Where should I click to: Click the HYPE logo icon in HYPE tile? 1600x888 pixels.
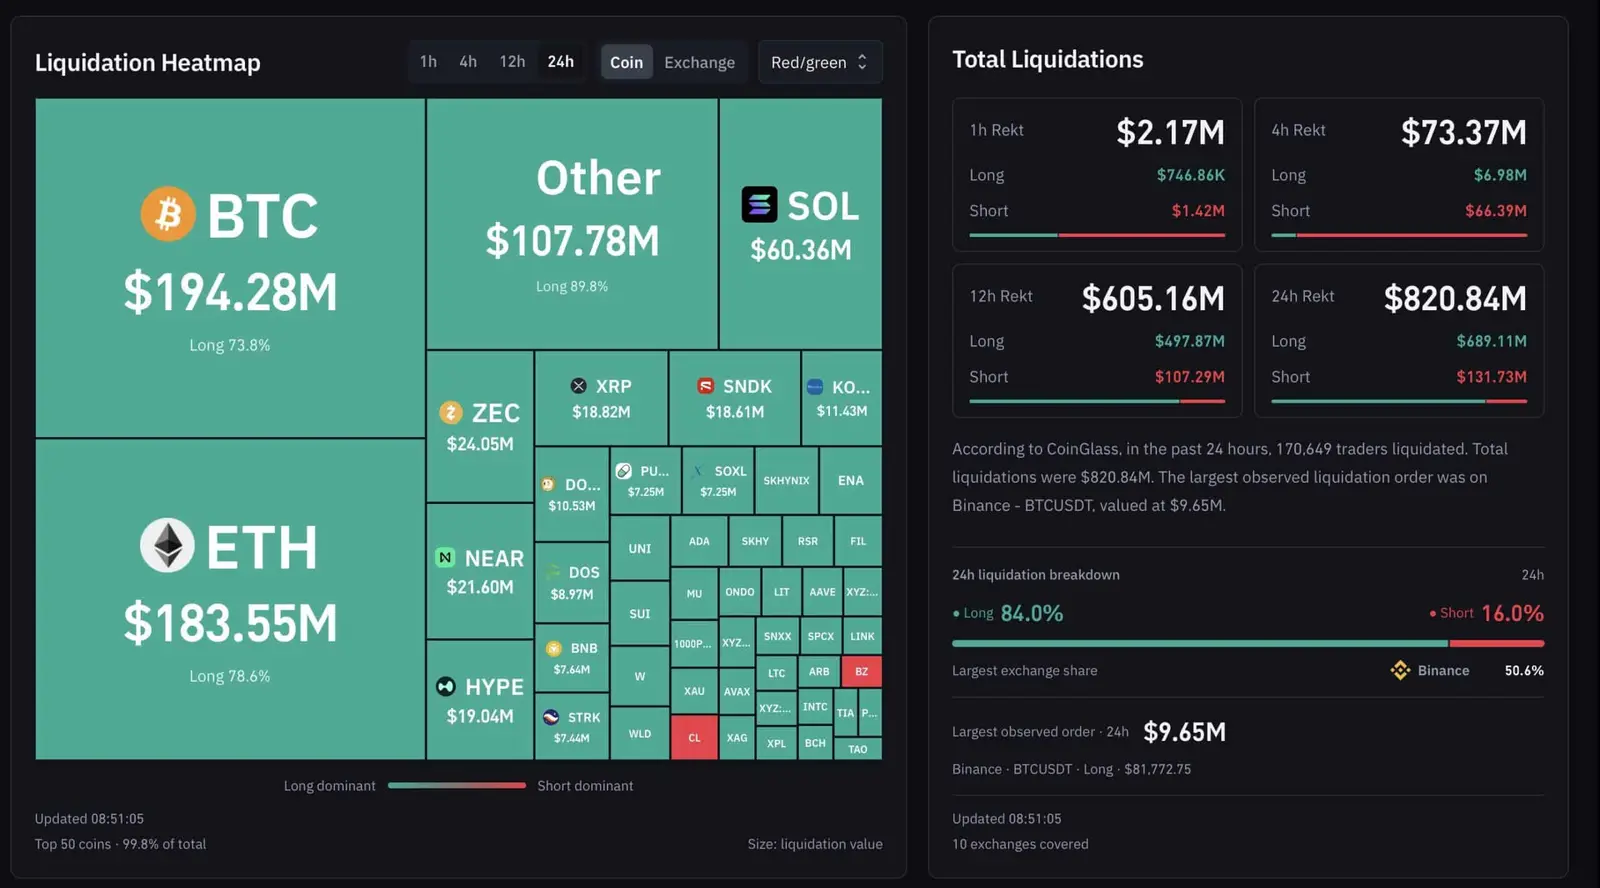(446, 686)
